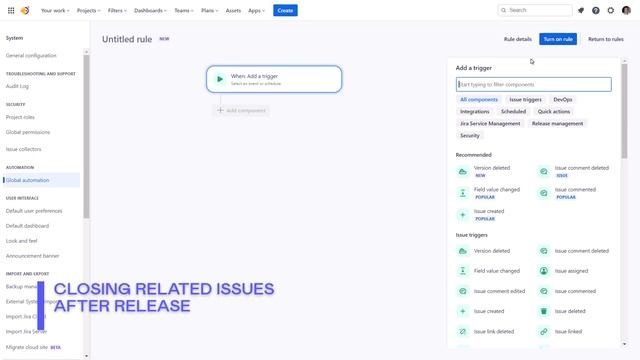Open the settings gear icon

[611, 11]
